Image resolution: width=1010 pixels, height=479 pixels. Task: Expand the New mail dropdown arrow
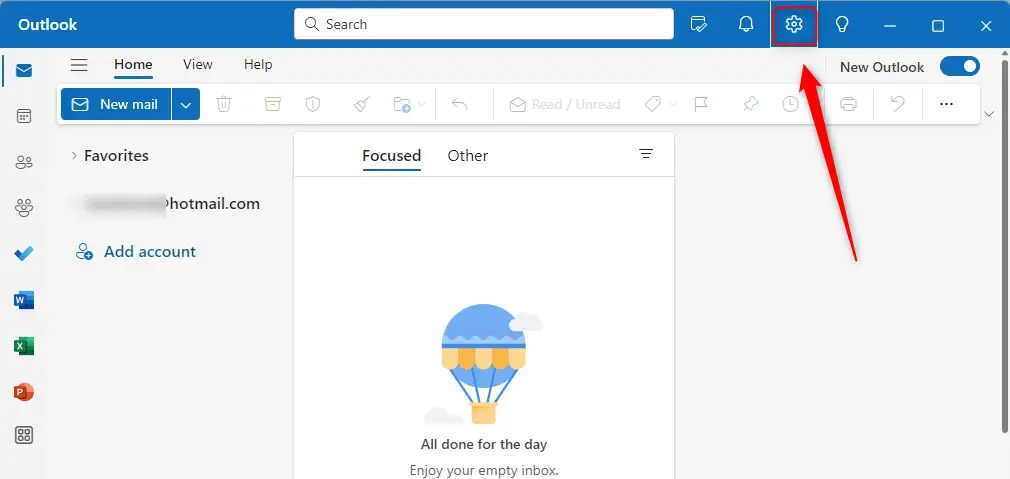coord(185,104)
